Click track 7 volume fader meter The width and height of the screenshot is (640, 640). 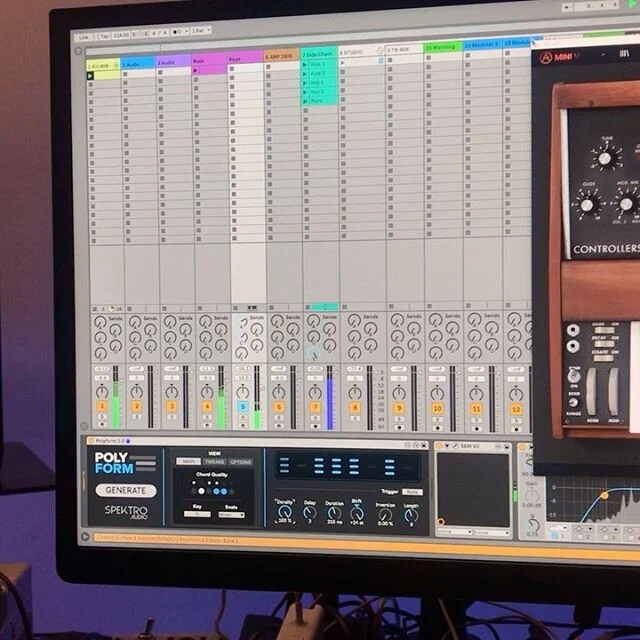click(330, 398)
